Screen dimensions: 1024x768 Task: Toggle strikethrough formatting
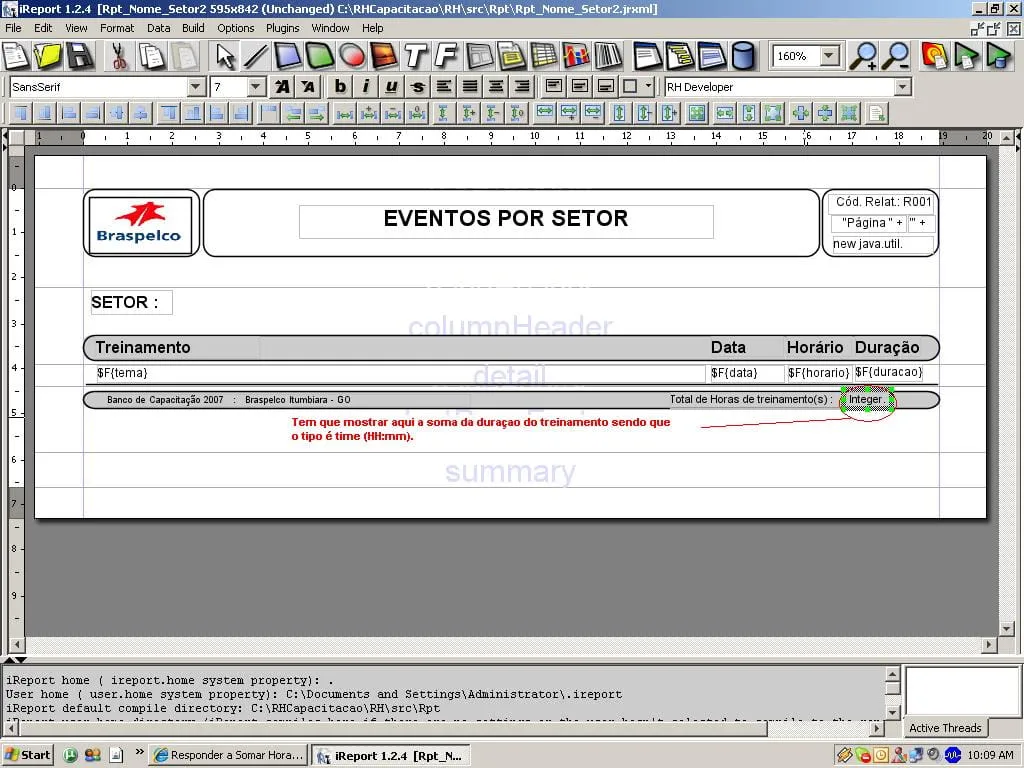[417, 86]
